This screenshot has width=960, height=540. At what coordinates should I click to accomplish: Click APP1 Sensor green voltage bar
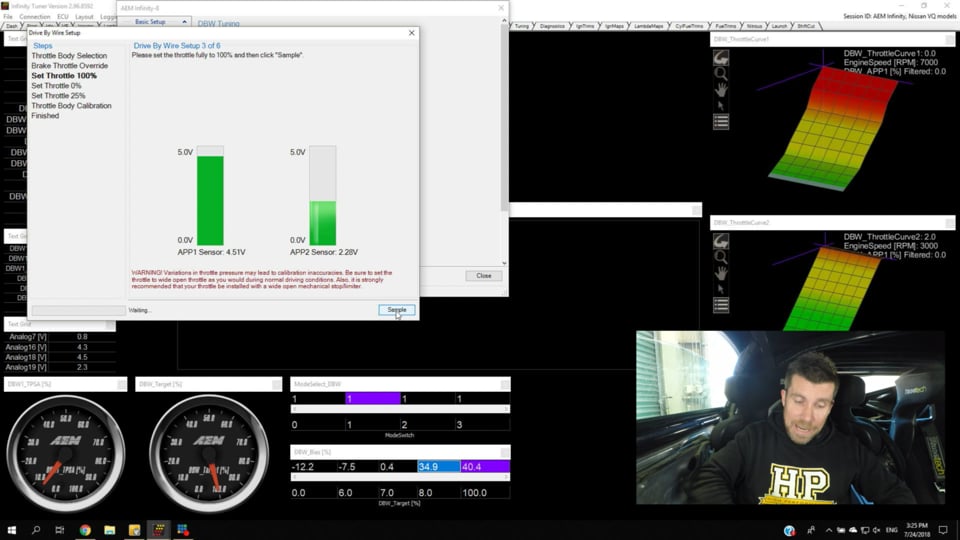(210, 201)
